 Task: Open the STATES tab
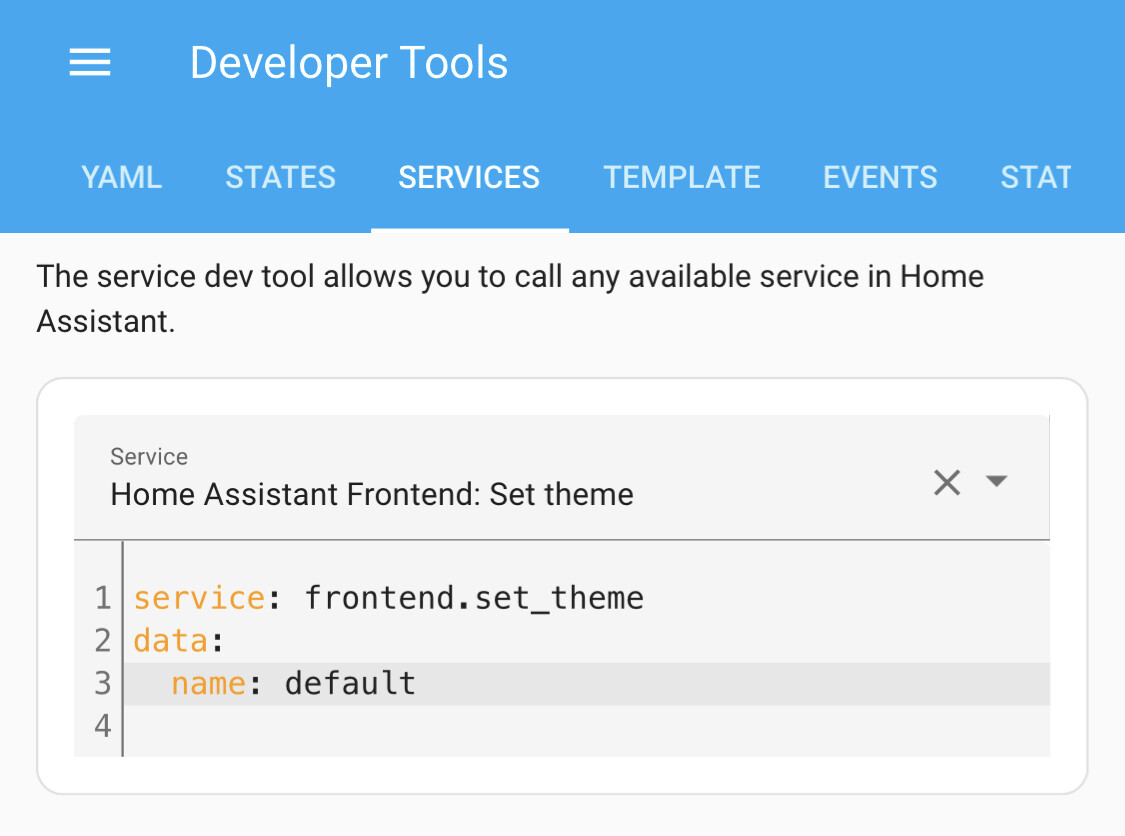tap(280, 177)
